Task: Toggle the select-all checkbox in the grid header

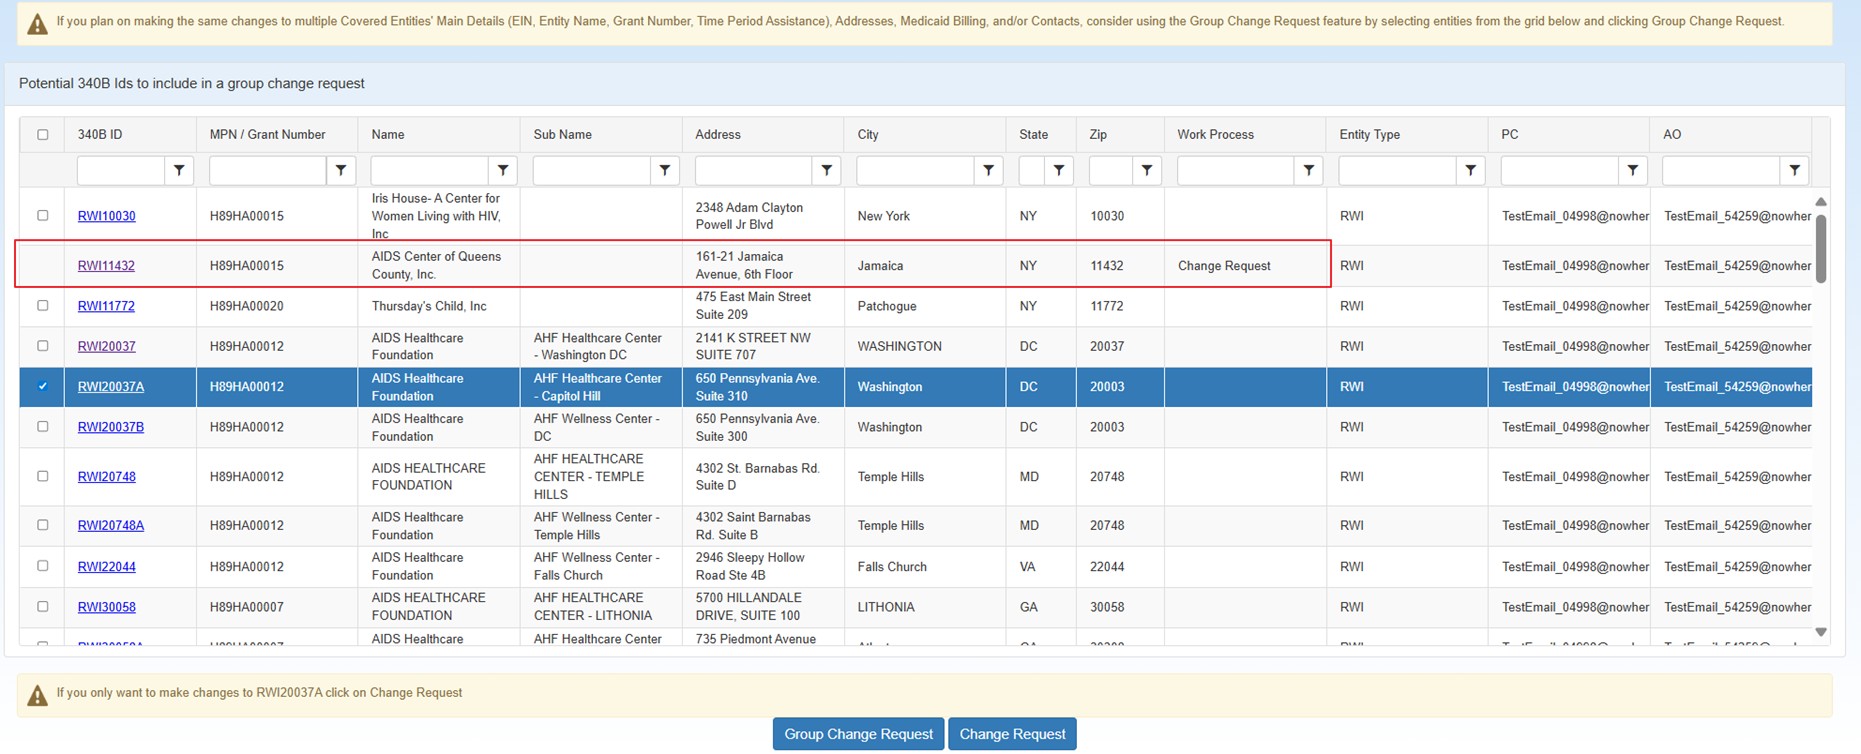Action: (43, 135)
